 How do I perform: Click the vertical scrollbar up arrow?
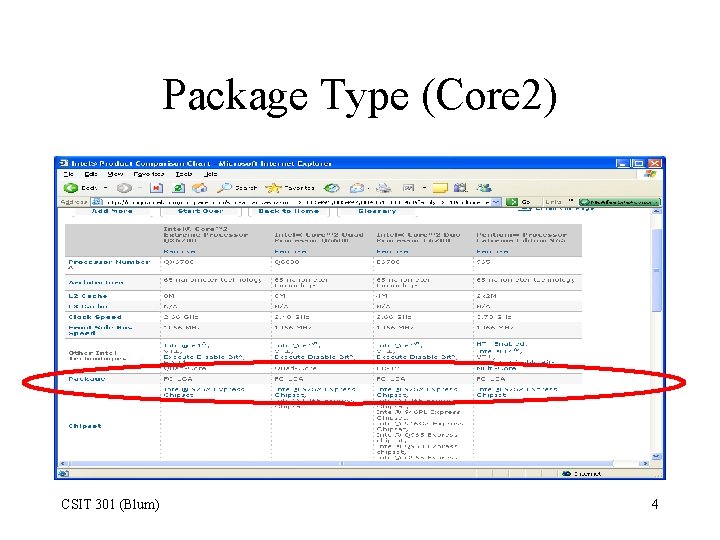657,211
